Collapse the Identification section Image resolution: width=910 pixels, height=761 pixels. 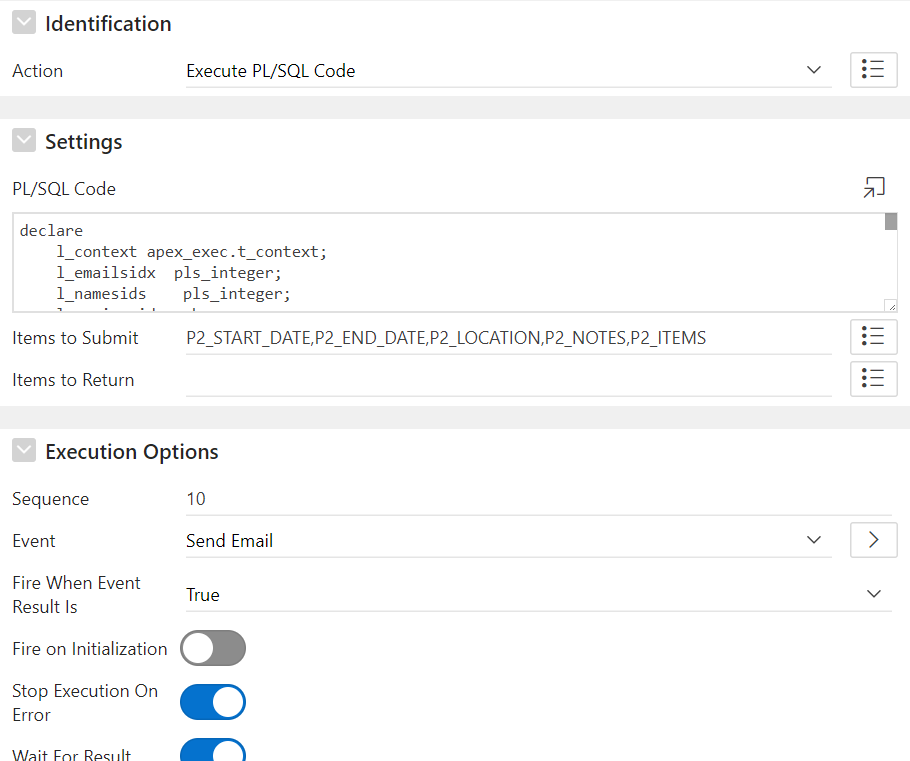coord(24,23)
